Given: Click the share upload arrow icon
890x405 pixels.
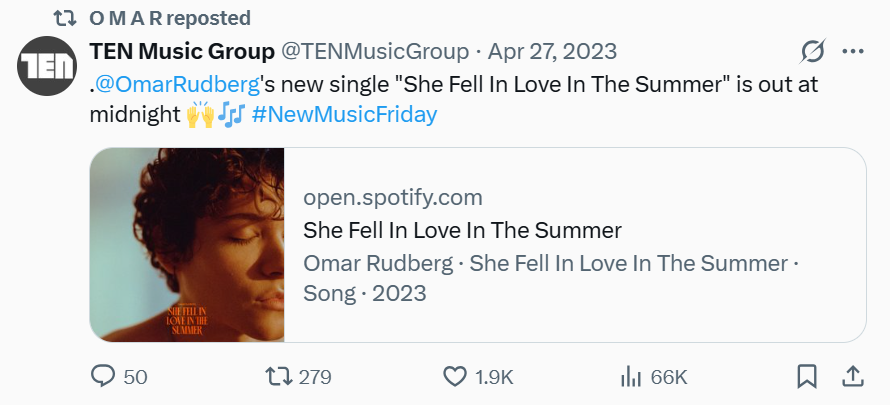Looking at the screenshot, I should pyautogui.click(x=853, y=376).
